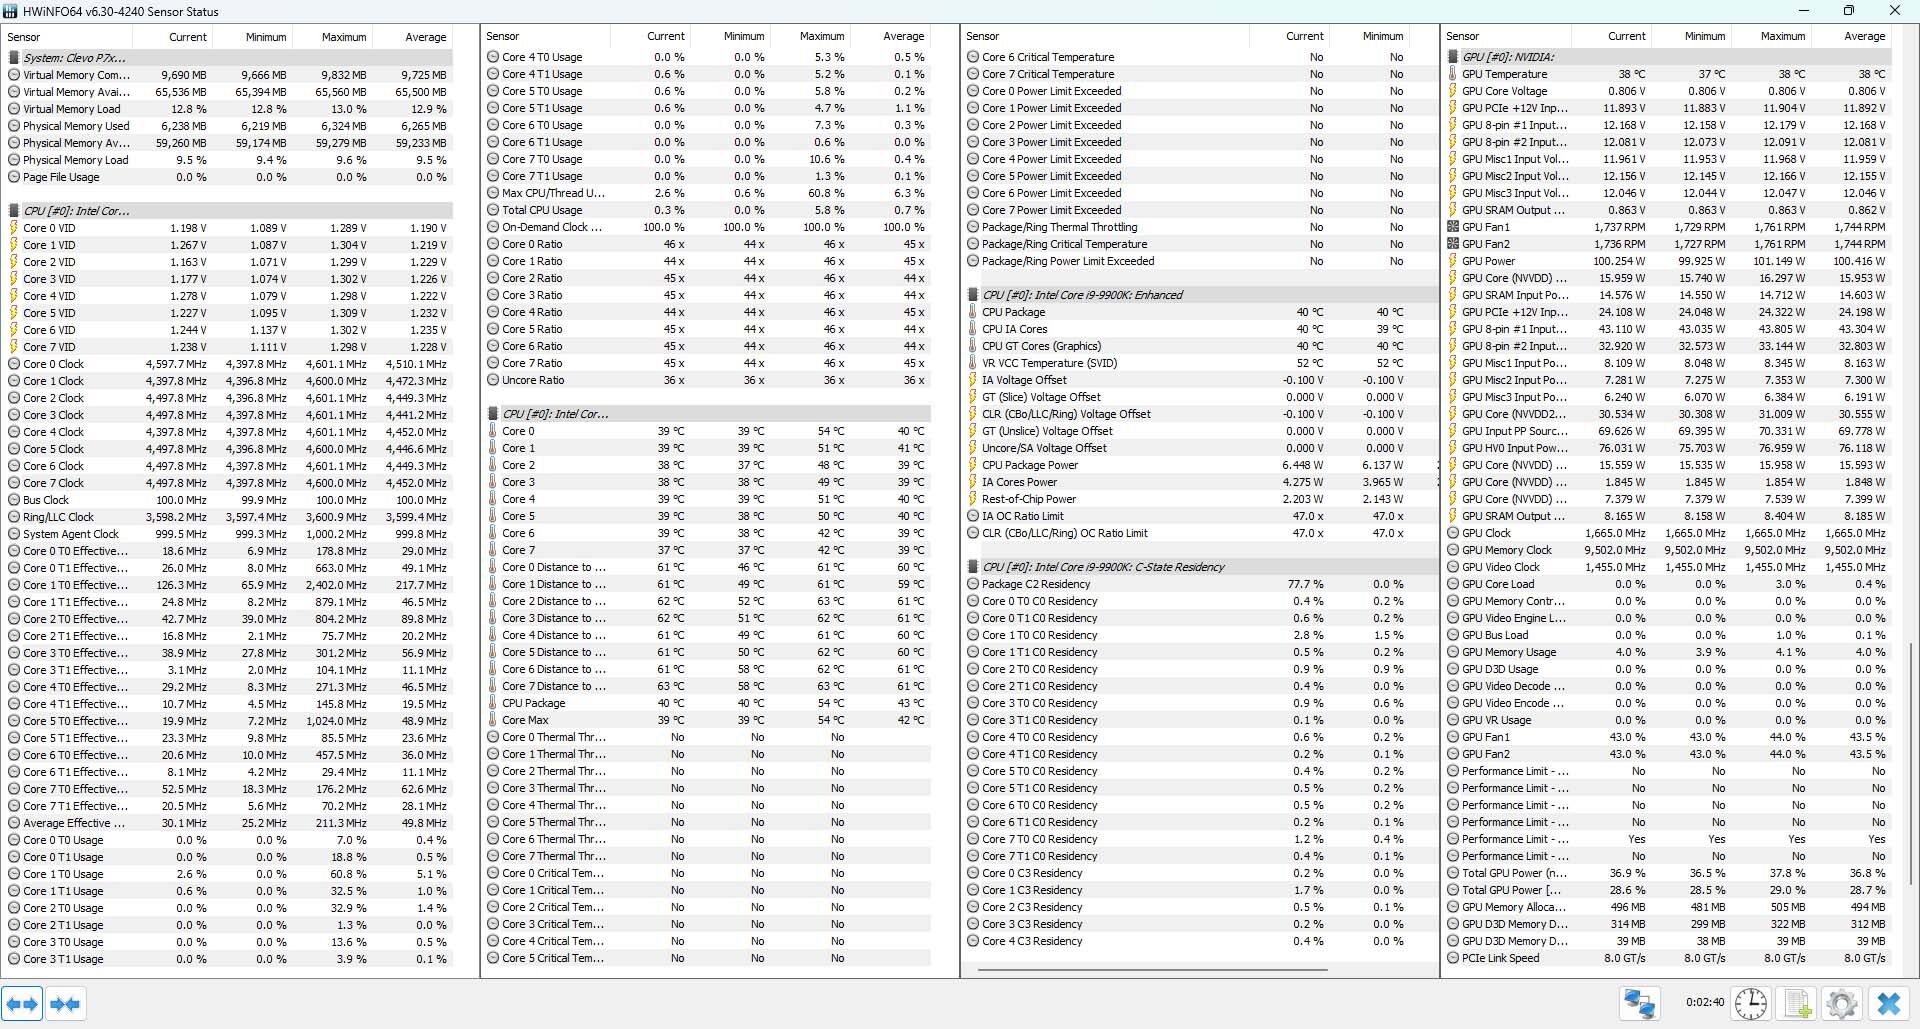Image resolution: width=1920 pixels, height=1029 pixels.
Task: Click the 0:02:40 elapsed time readout
Action: [x=1704, y=1002]
